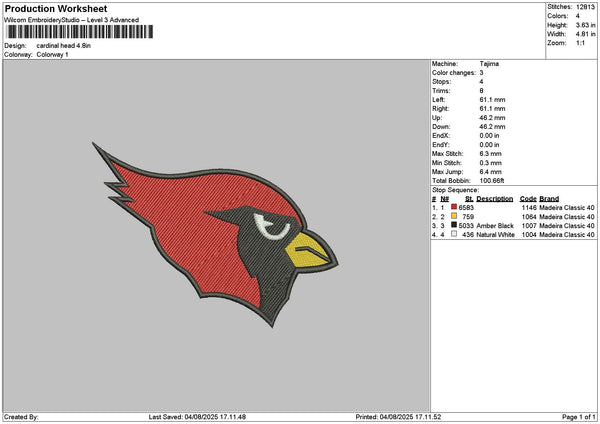Click the Machine value Tajima
Viewport: 600px width, 424px height.
489,64
